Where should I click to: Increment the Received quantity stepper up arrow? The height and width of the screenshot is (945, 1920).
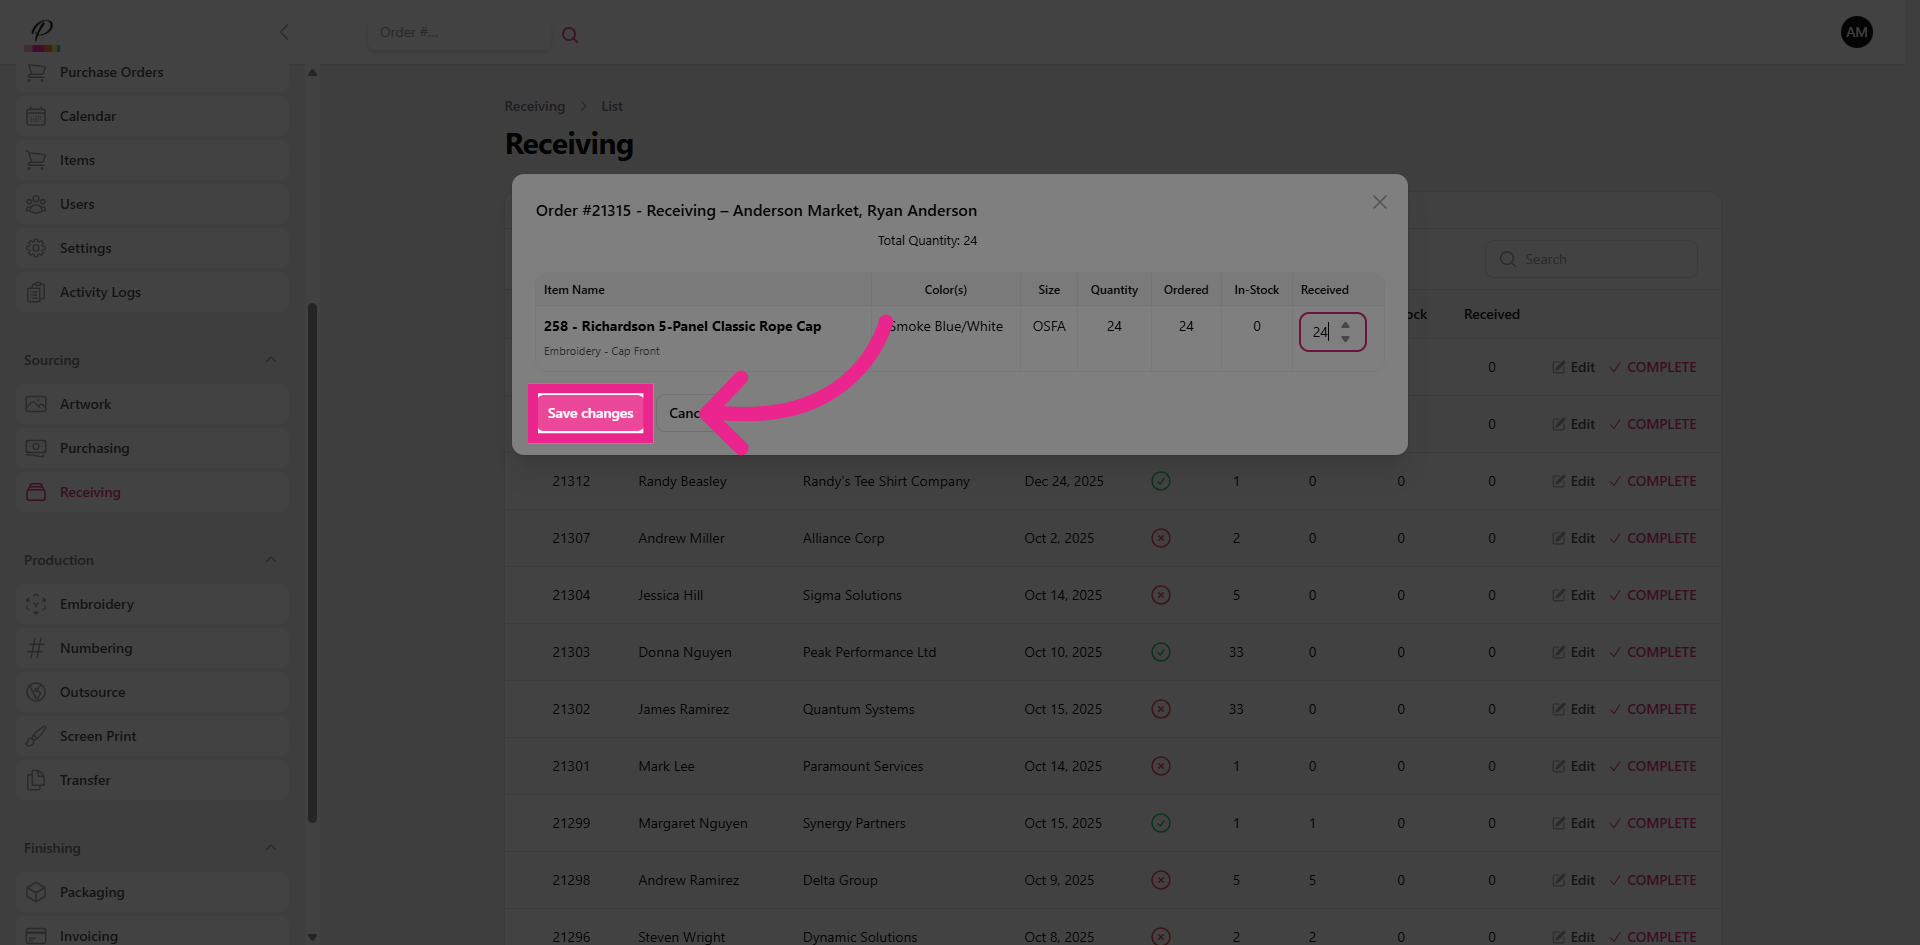[1345, 325]
